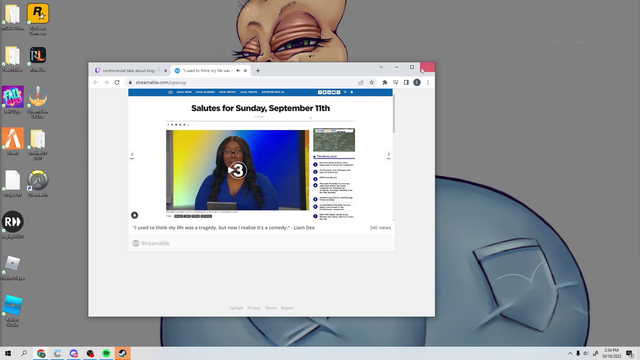Open the Overwatch desktop shortcut
The width and height of the screenshot is (640, 360).
[38, 180]
